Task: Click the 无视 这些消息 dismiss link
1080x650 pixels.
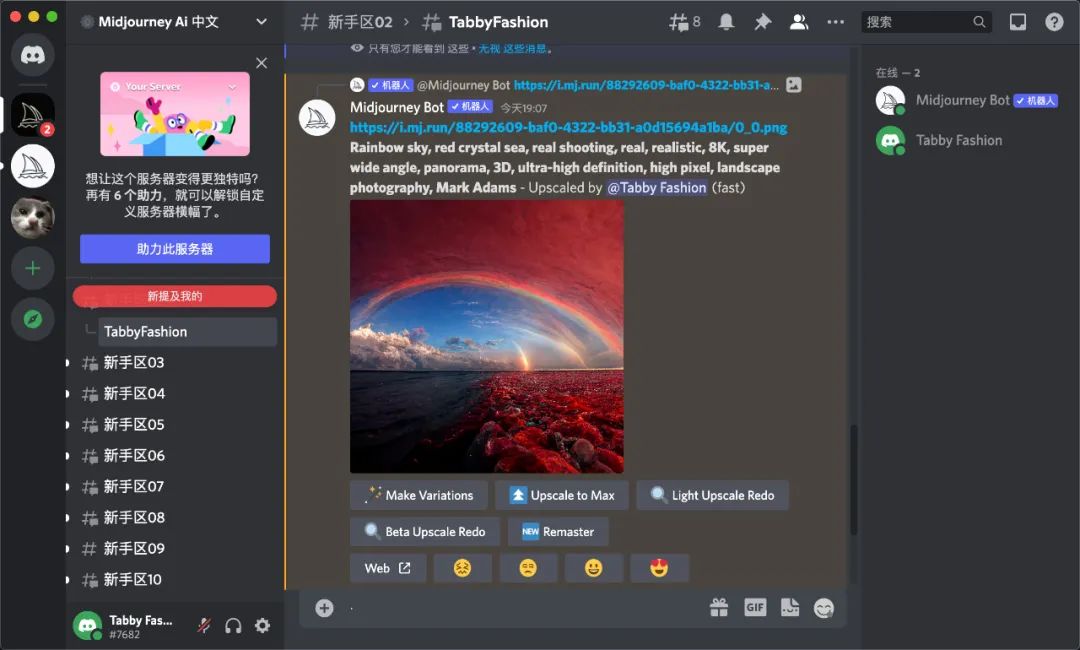Action: point(513,48)
